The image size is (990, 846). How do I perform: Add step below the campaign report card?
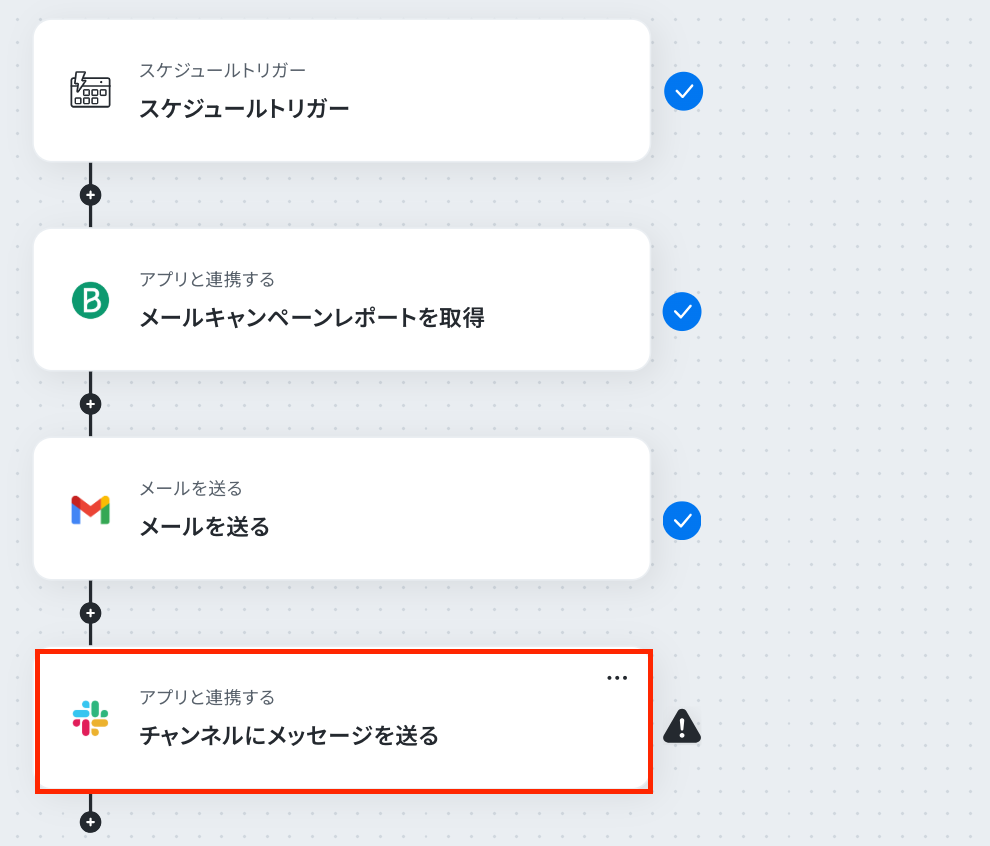[x=90, y=404]
